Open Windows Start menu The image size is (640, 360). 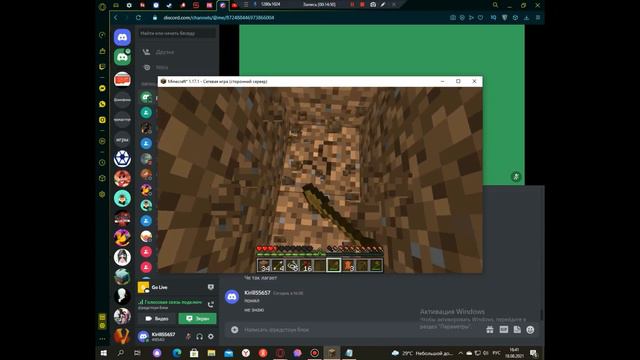coord(104,353)
